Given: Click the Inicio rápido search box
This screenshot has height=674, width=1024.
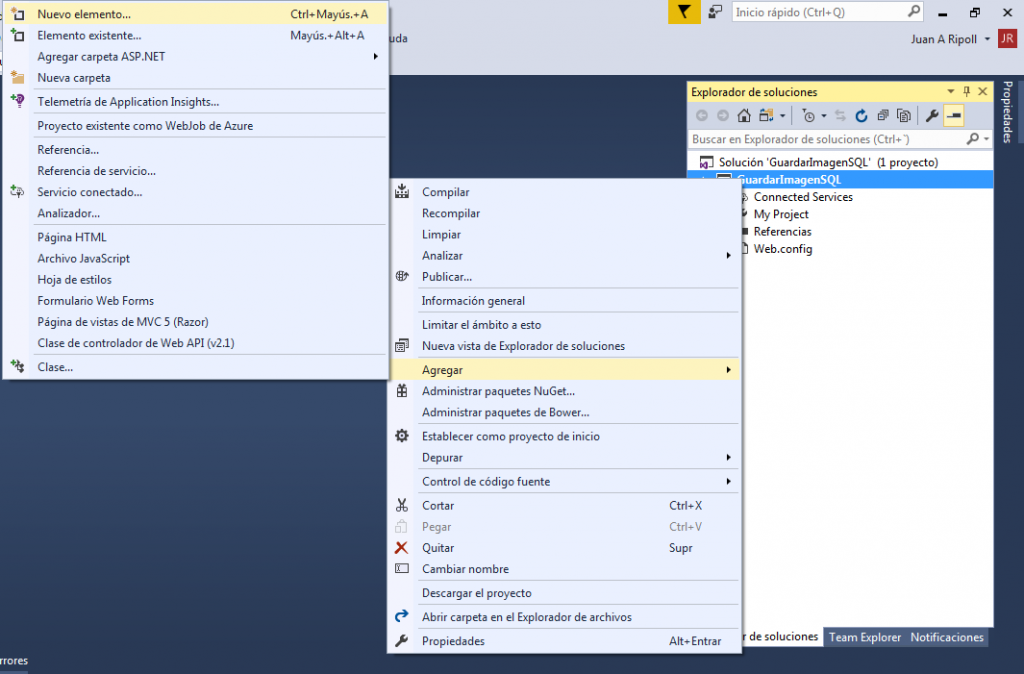Looking at the screenshot, I should (x=818, y=12).
